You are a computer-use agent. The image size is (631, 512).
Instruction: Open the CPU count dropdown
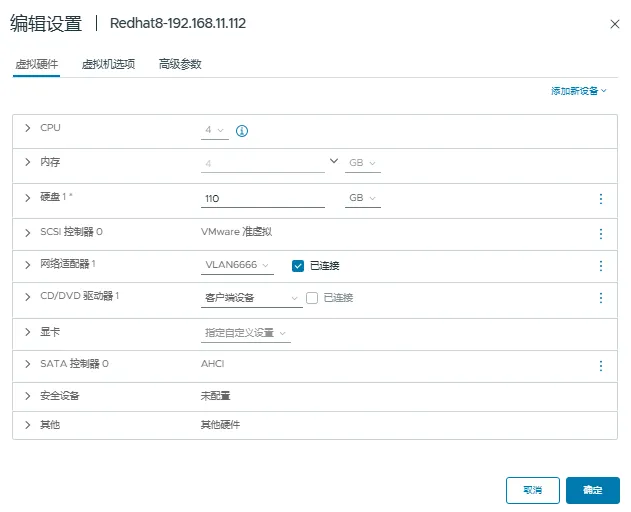coord(214,130)
